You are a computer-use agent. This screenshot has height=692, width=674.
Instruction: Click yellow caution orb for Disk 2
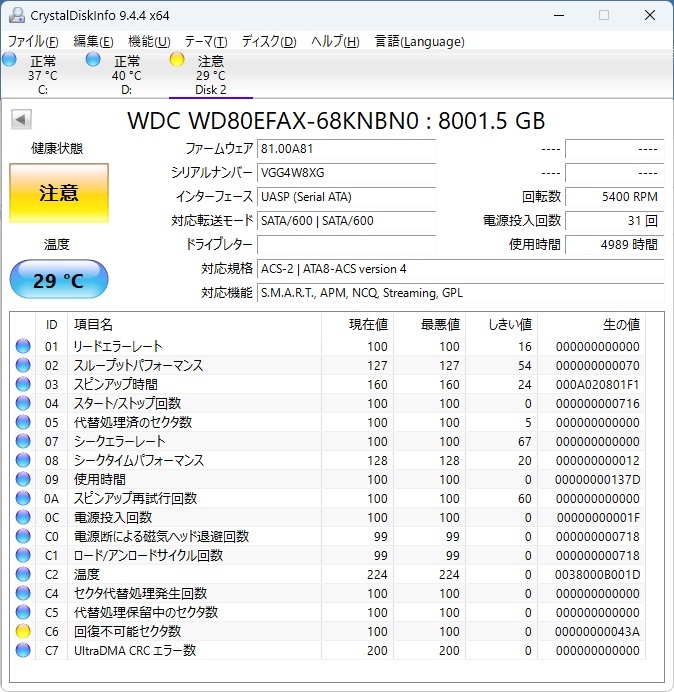[177, 60]
